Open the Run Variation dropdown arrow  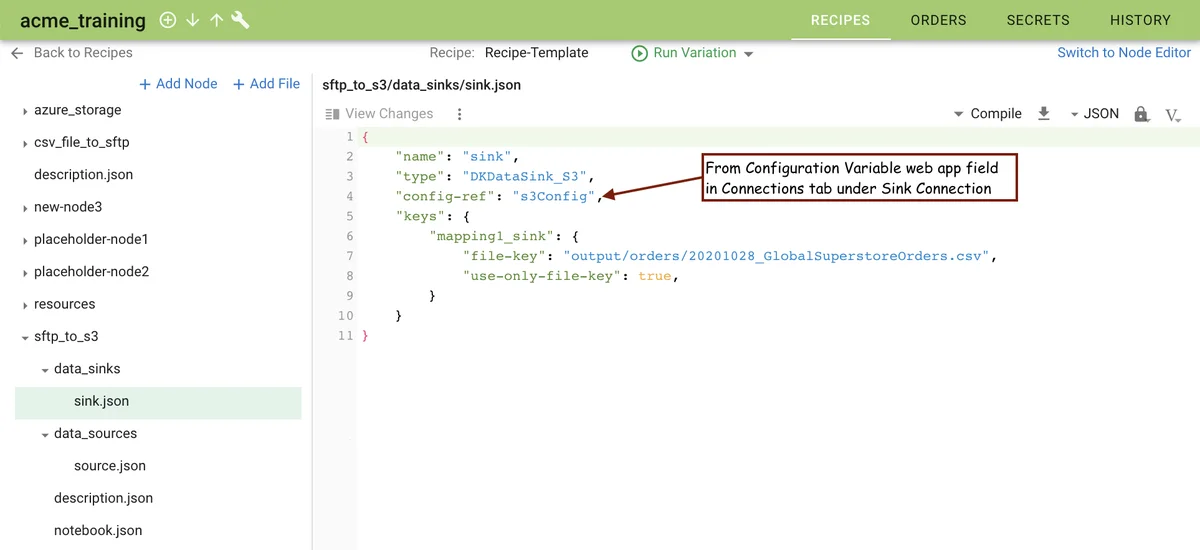click(749, 54)
